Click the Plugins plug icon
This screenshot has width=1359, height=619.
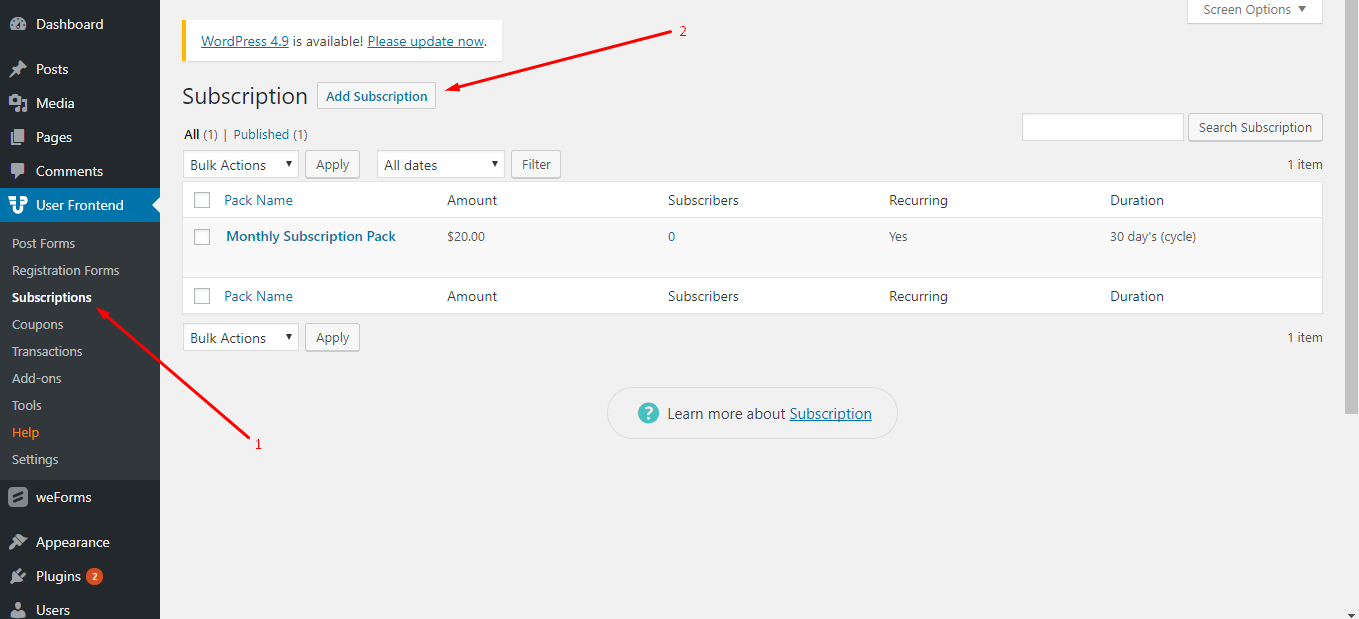coord(18,576)
